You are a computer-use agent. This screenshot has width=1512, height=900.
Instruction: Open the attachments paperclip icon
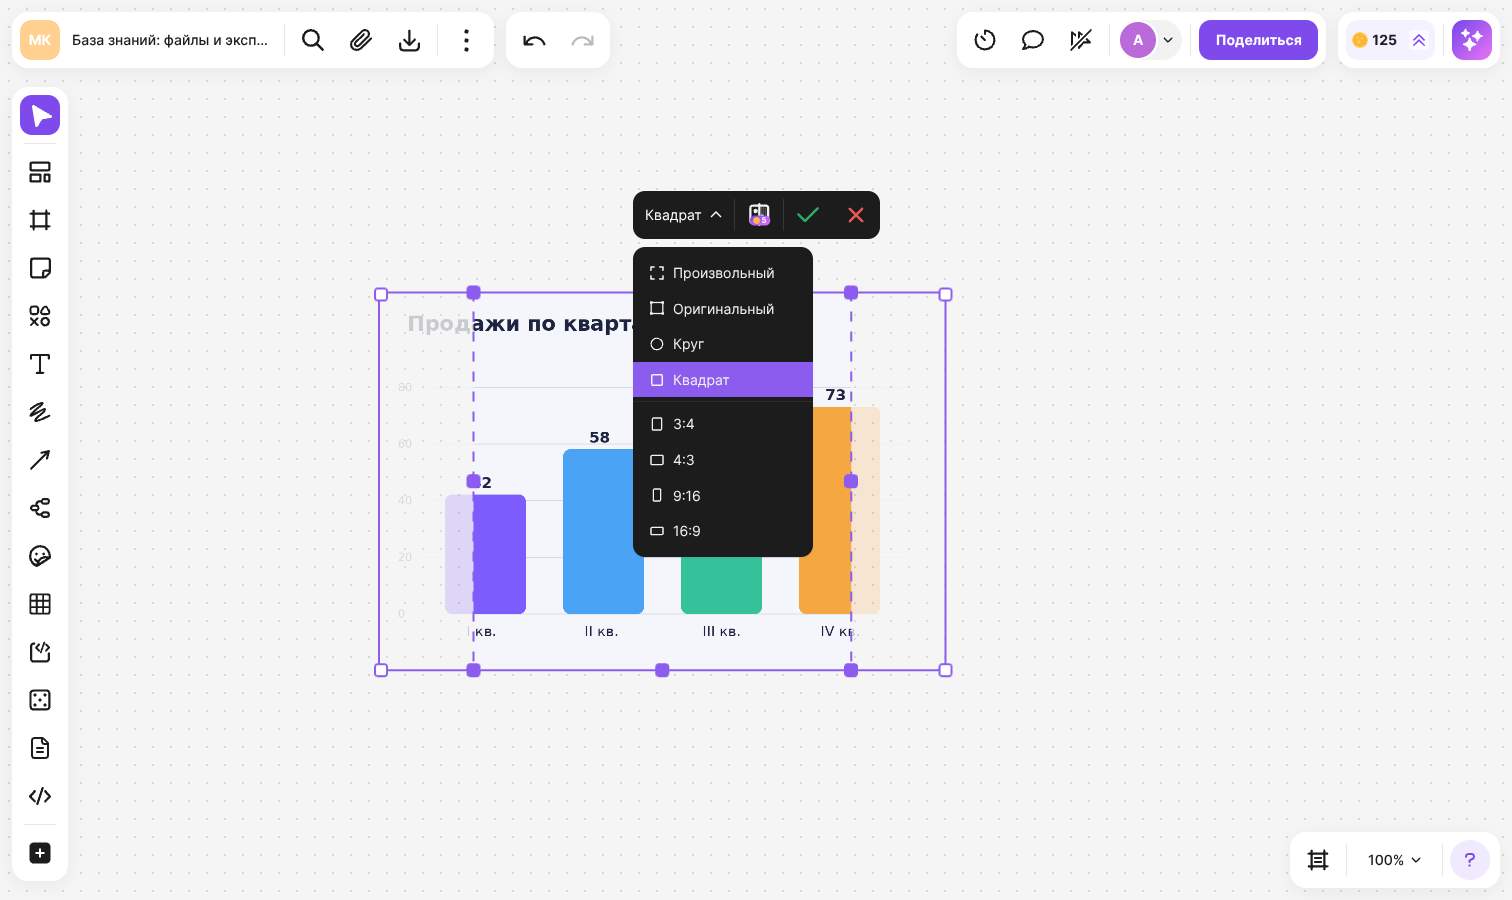click(x=361, y=40)
